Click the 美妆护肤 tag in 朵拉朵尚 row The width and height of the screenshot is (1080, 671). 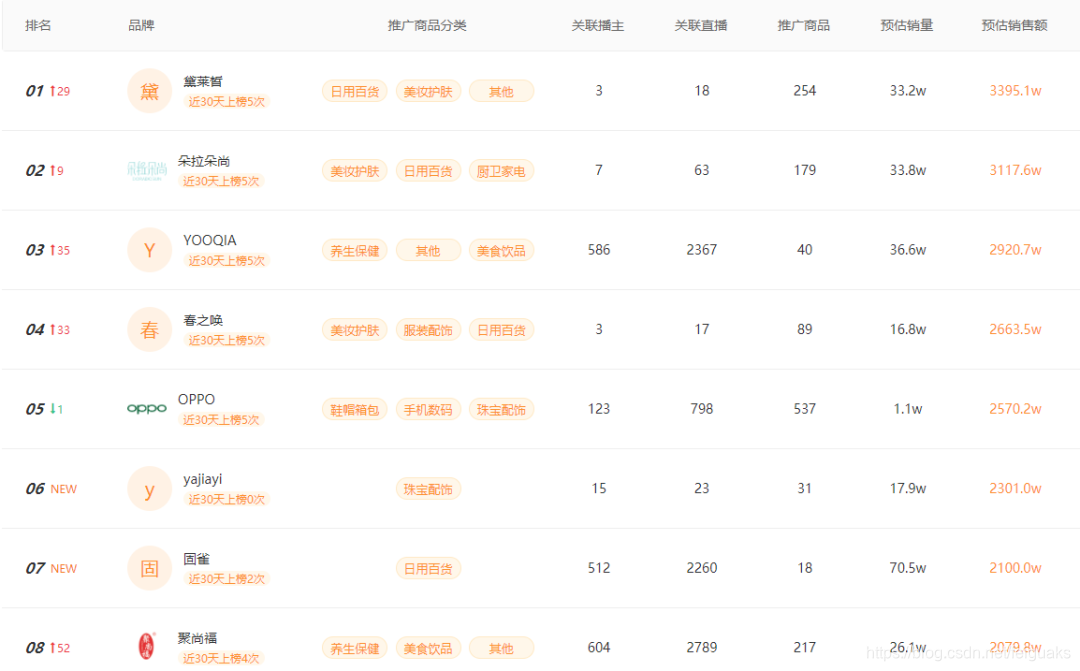click(x=355, y=171)
